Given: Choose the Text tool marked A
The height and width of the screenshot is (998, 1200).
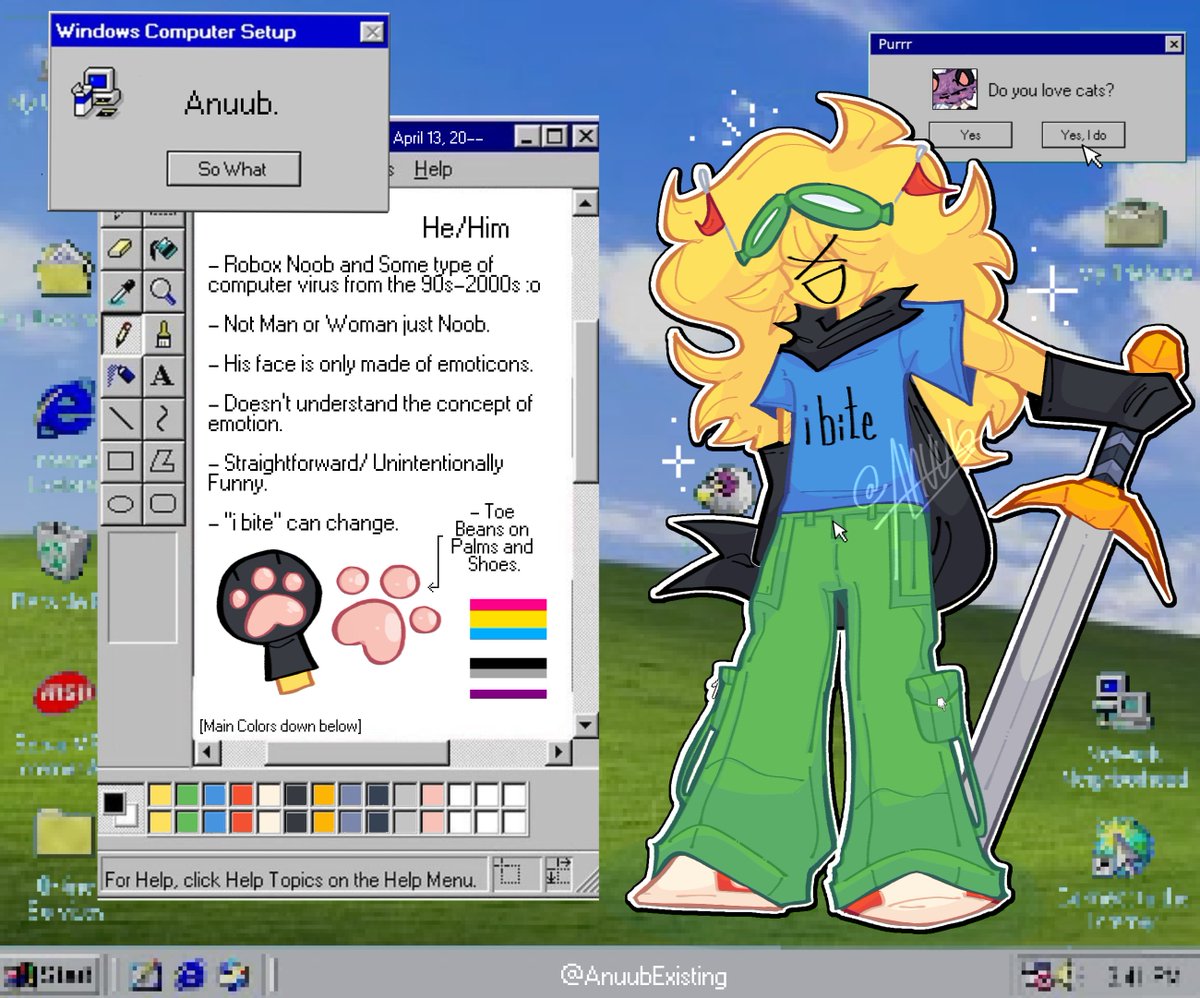Looking at the screenshot, I should click(162, 375).
